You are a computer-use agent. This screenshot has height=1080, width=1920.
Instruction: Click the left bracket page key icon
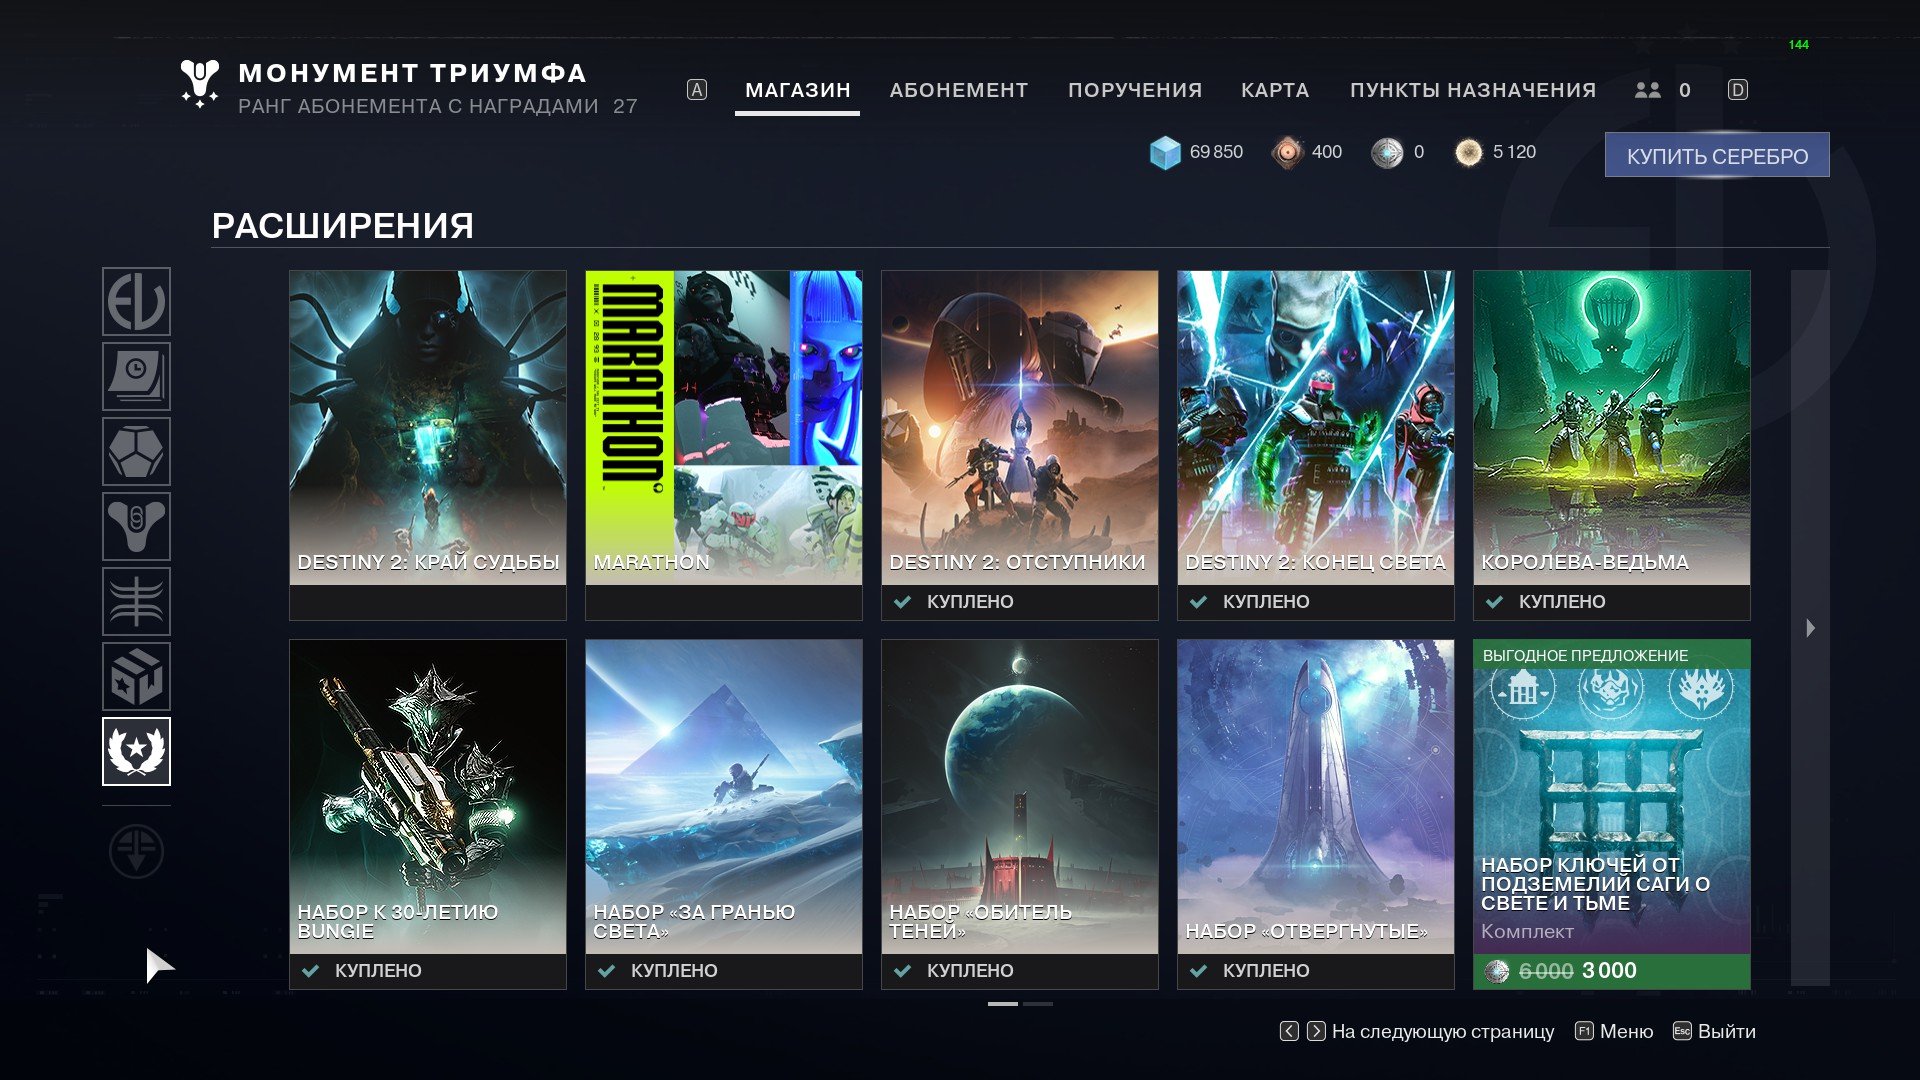coord(1289,1031)
